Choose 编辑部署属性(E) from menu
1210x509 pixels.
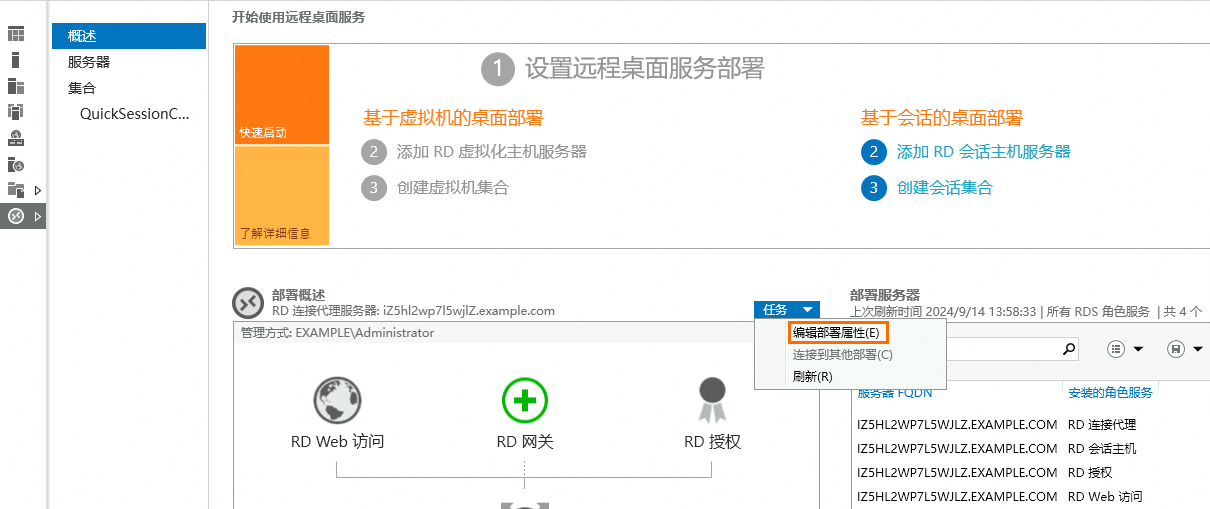837,332
